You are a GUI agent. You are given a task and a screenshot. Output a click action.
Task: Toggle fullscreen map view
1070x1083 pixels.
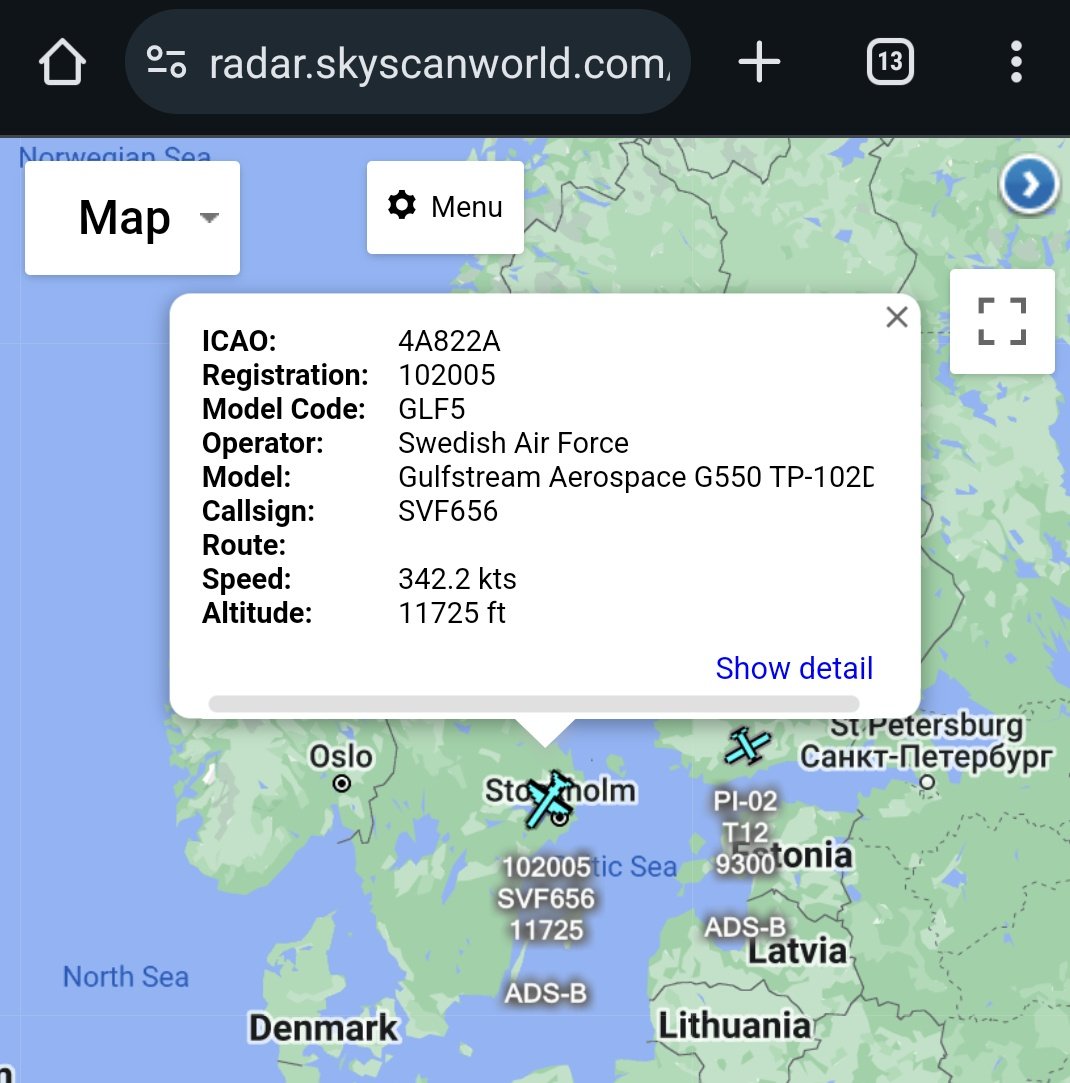pyautogui.click(x=1002, y=322)
